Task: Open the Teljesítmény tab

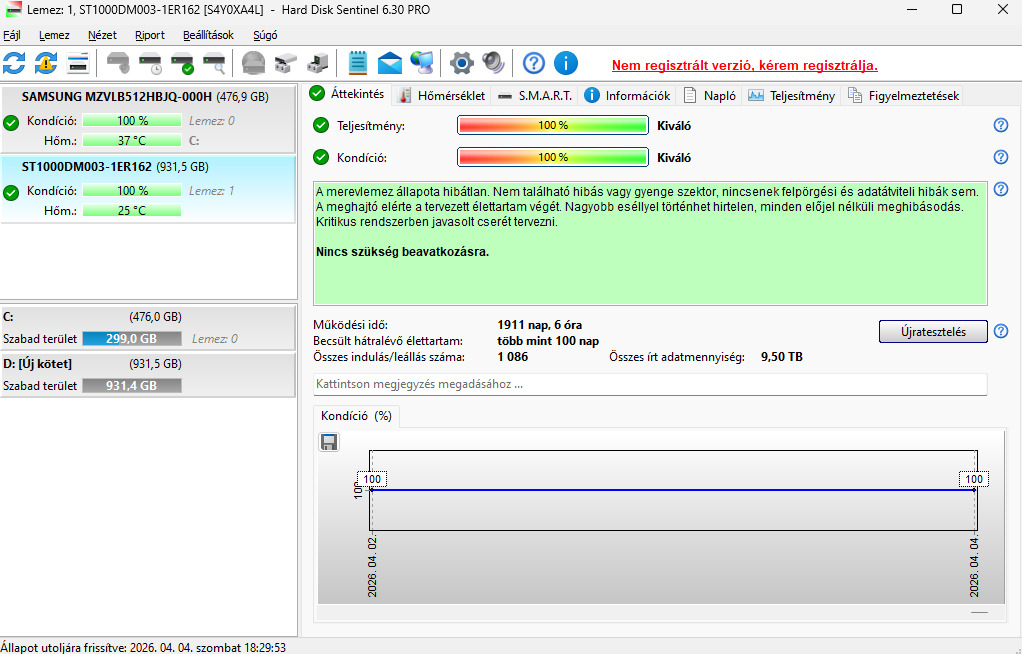Action: tap(792, 96)
